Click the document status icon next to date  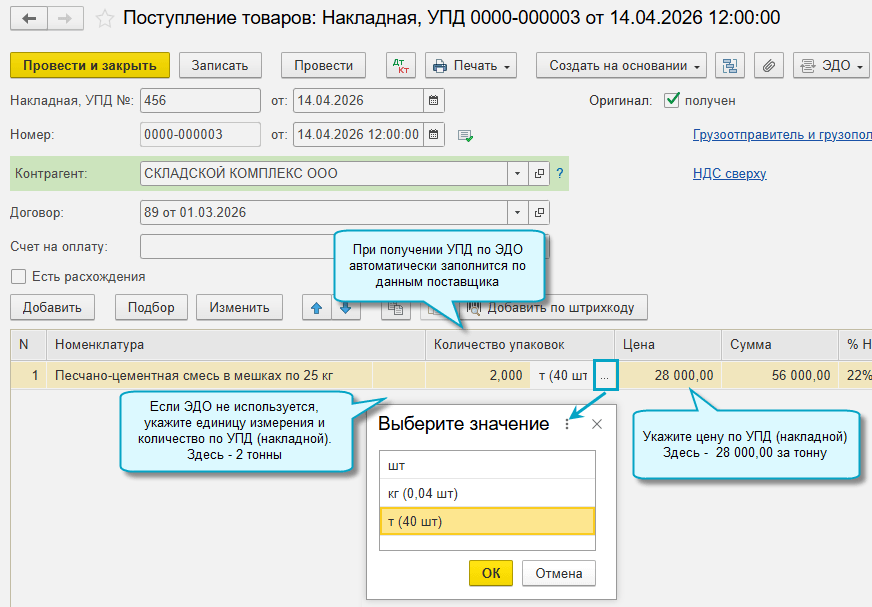(x=465, y=135)
